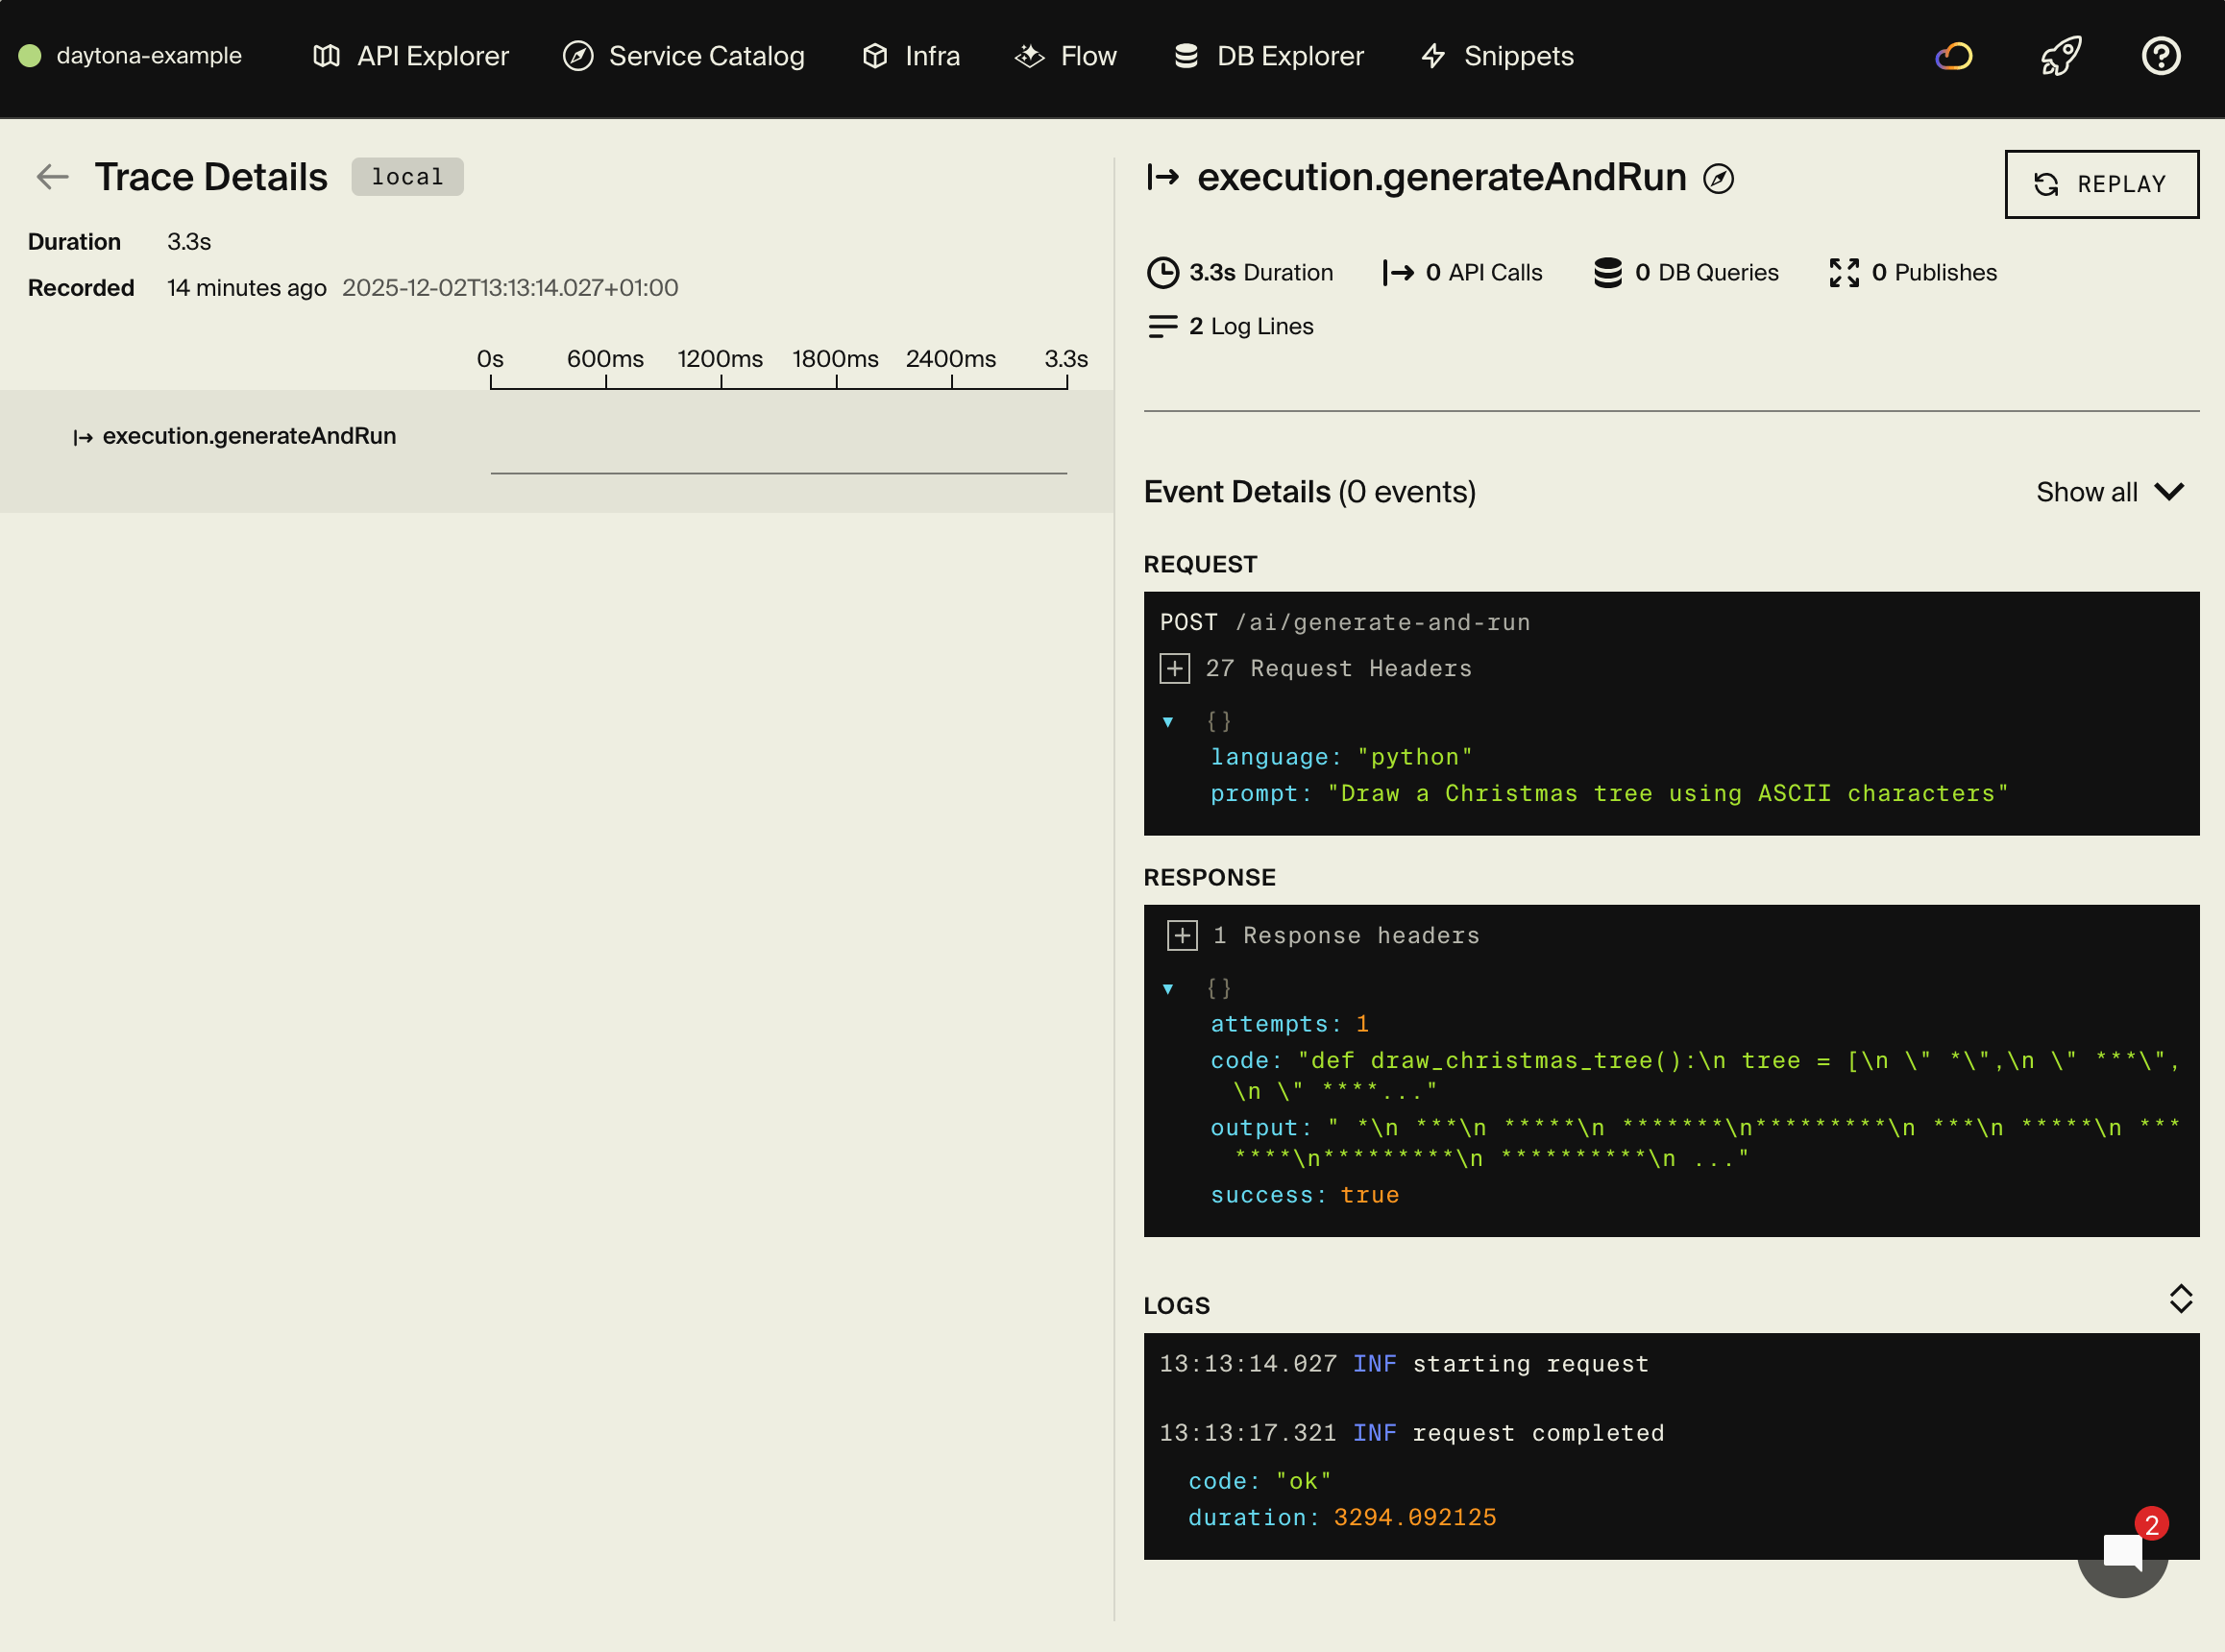This screenshot has width=2225, height=1652.
Task: Click the daytona-example project name
Action: [148, 56]
